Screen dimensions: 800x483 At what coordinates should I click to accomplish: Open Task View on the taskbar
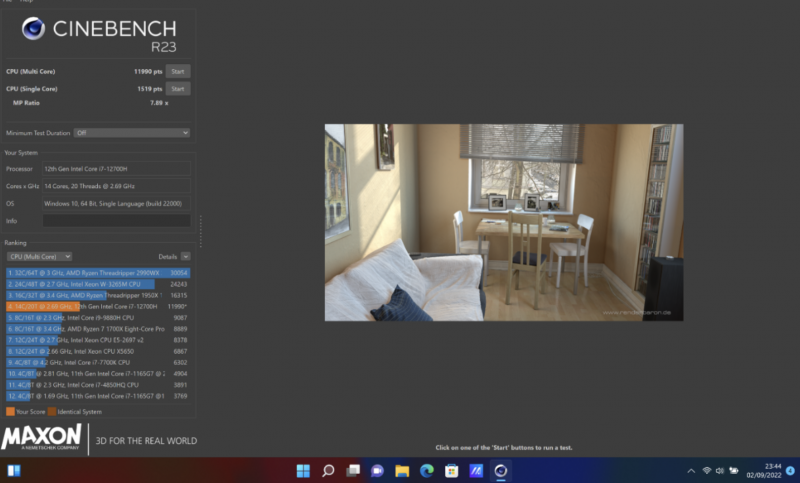(x=353, y=470)
